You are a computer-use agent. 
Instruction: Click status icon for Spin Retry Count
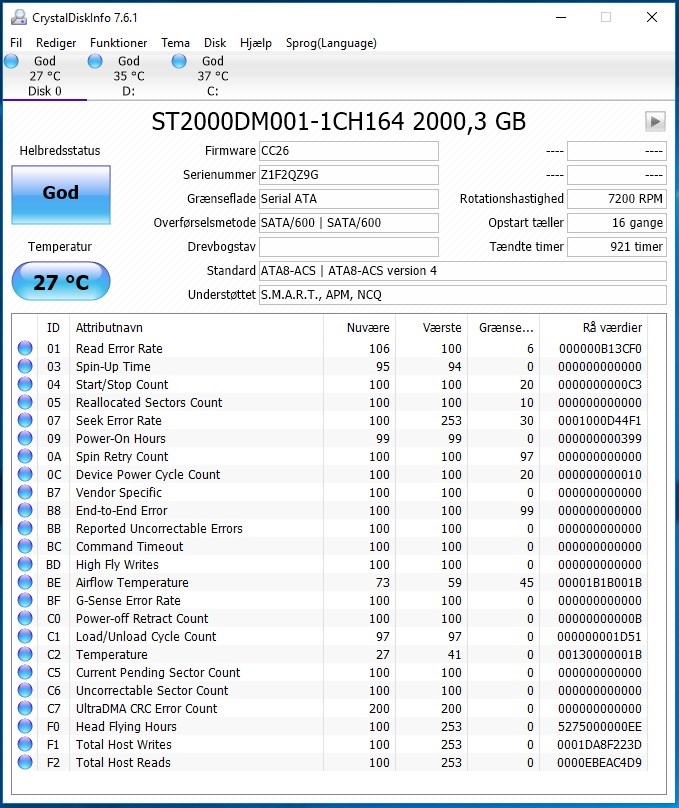pos(25,457)
